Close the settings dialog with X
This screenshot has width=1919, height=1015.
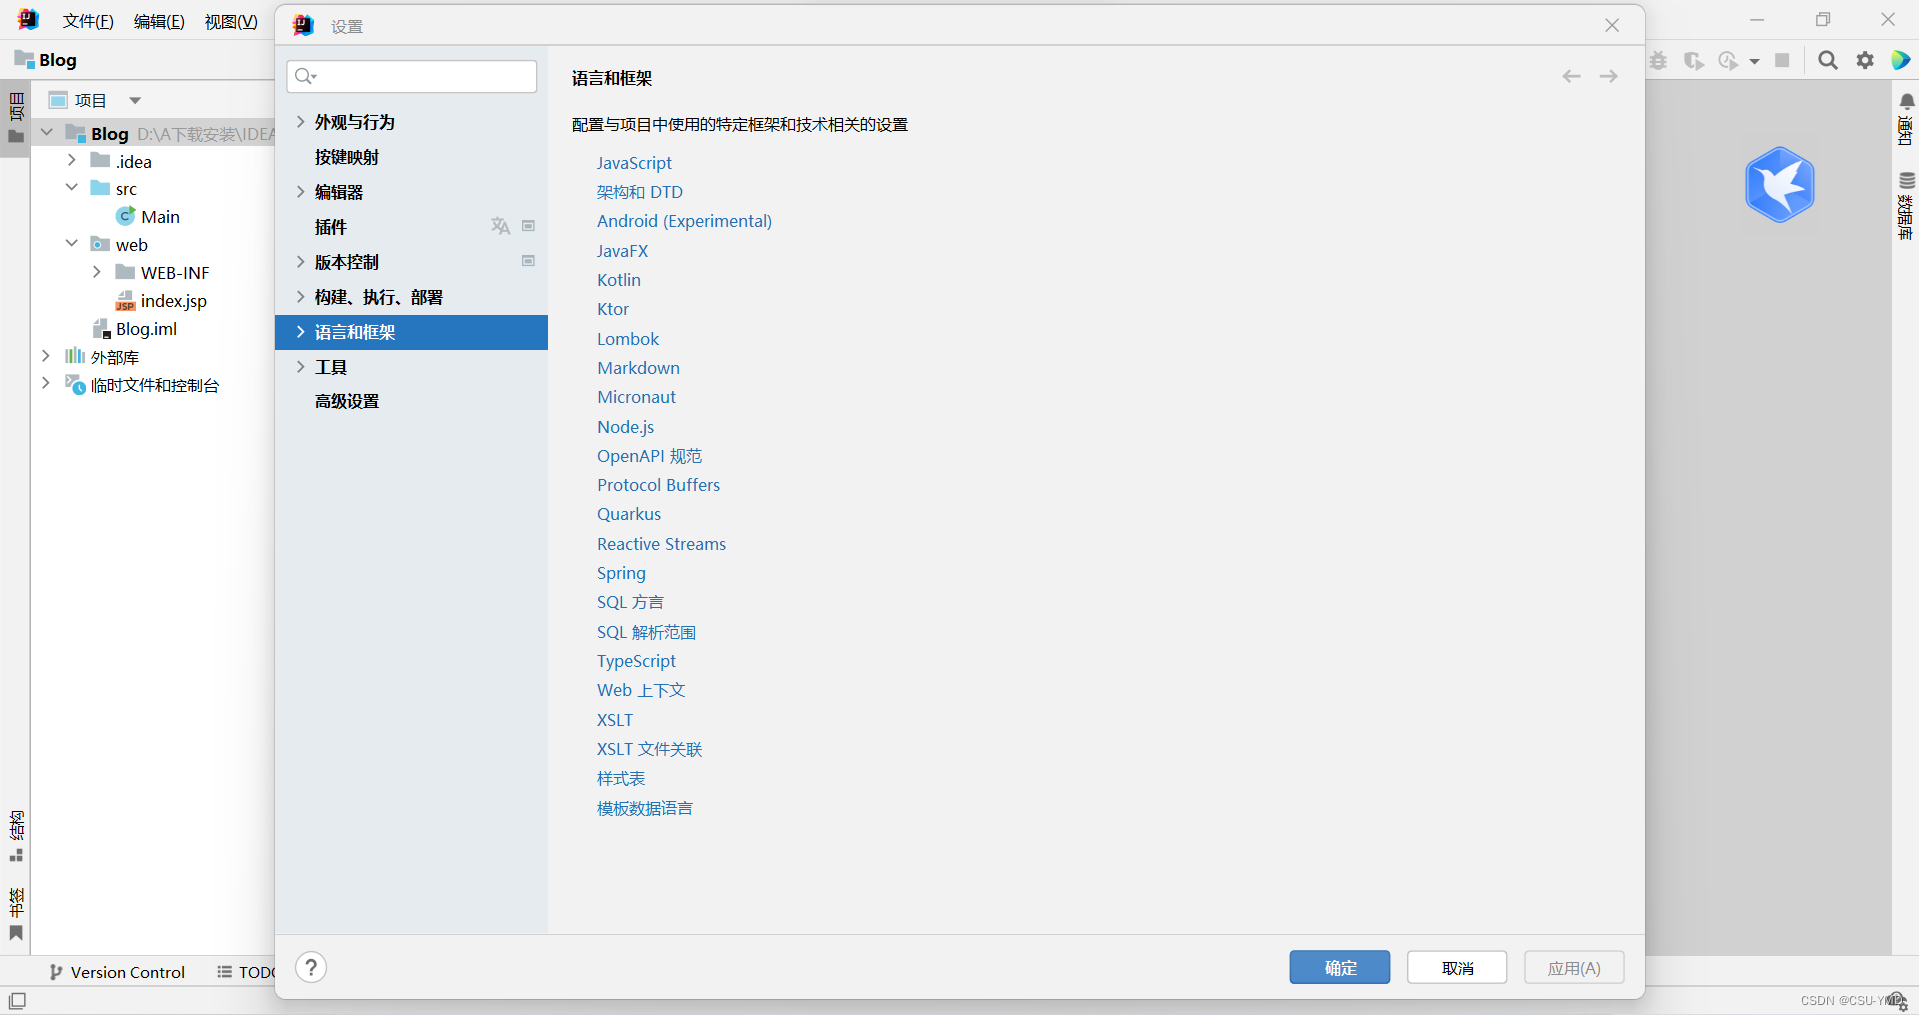[1612, 25]
